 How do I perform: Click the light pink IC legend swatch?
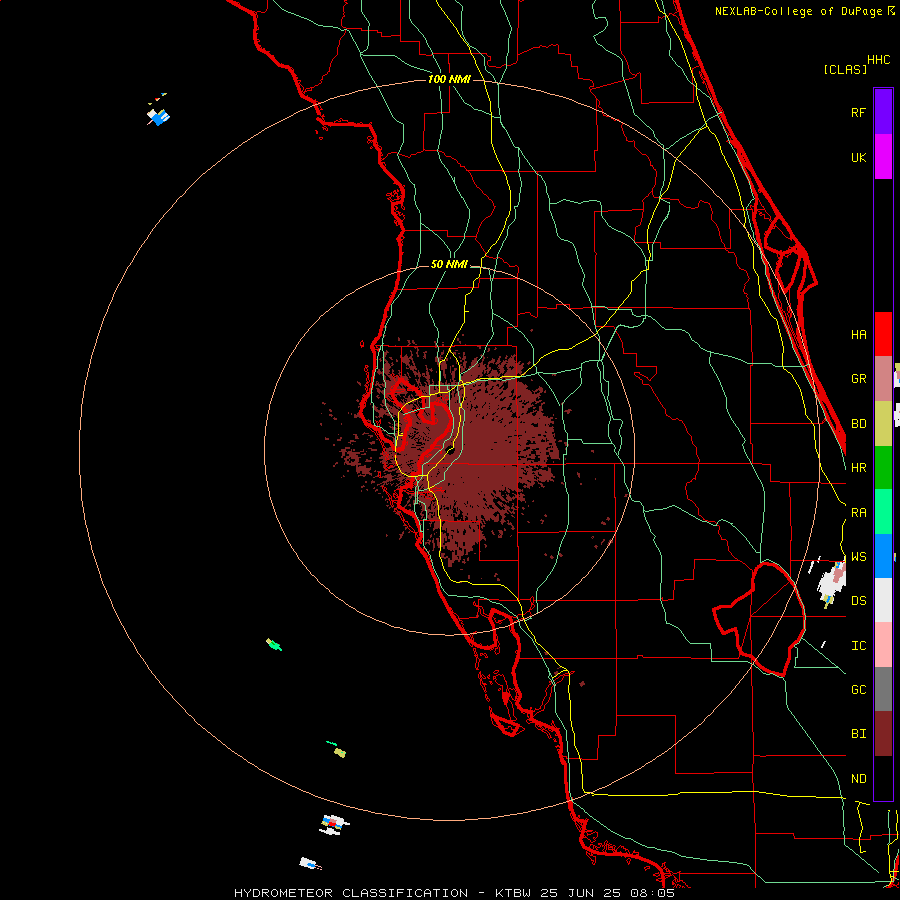click(883, 645)
